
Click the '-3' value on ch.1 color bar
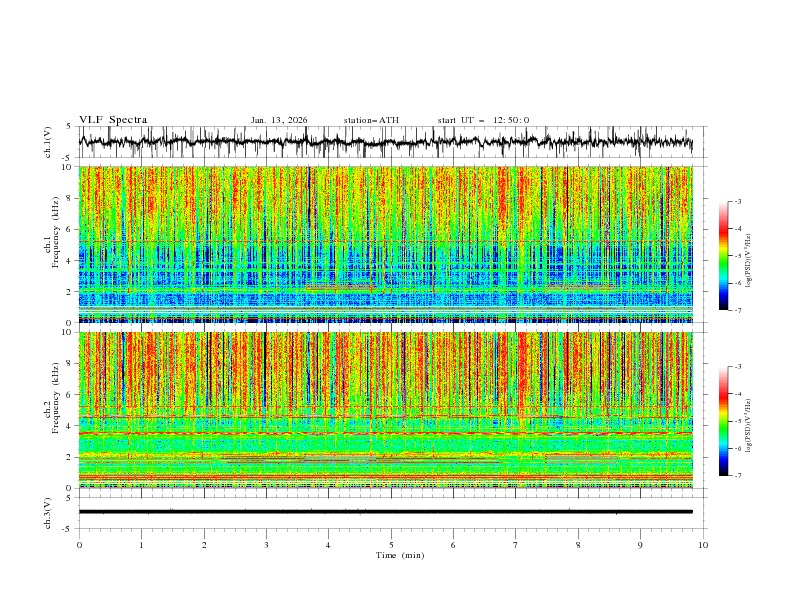[x=737, y=201]
